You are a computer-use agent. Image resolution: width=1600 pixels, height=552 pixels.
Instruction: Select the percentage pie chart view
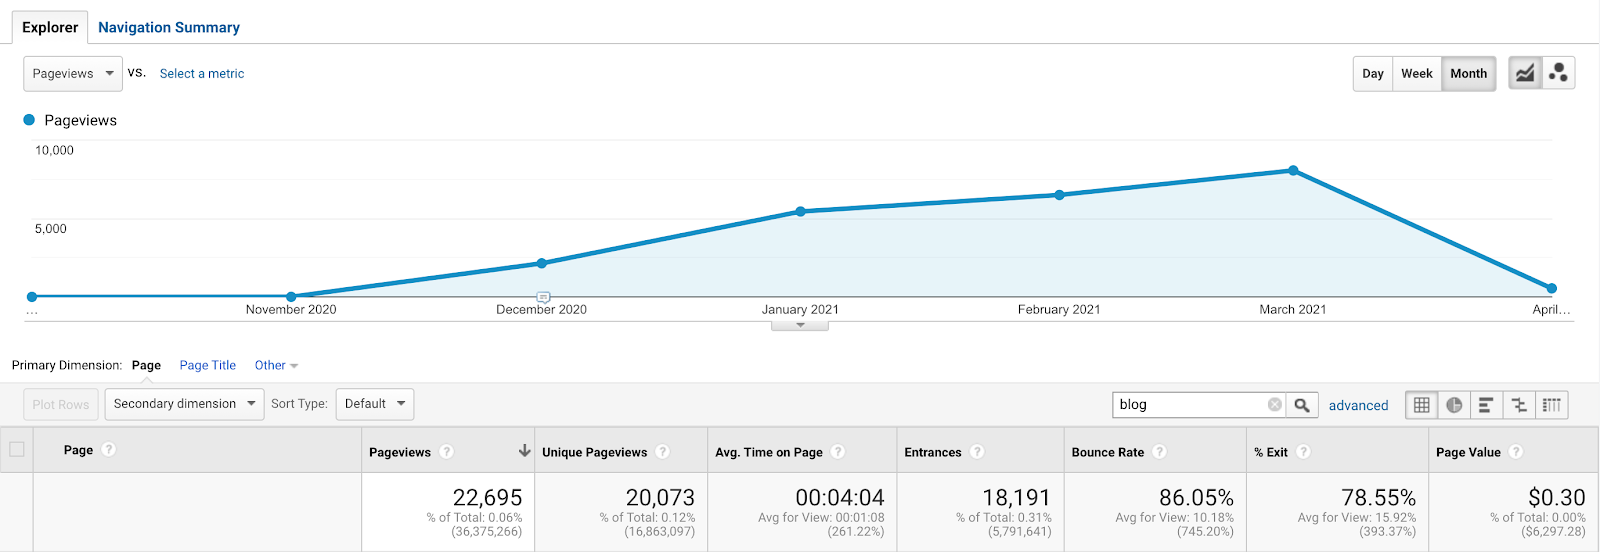pos(1454,405)
